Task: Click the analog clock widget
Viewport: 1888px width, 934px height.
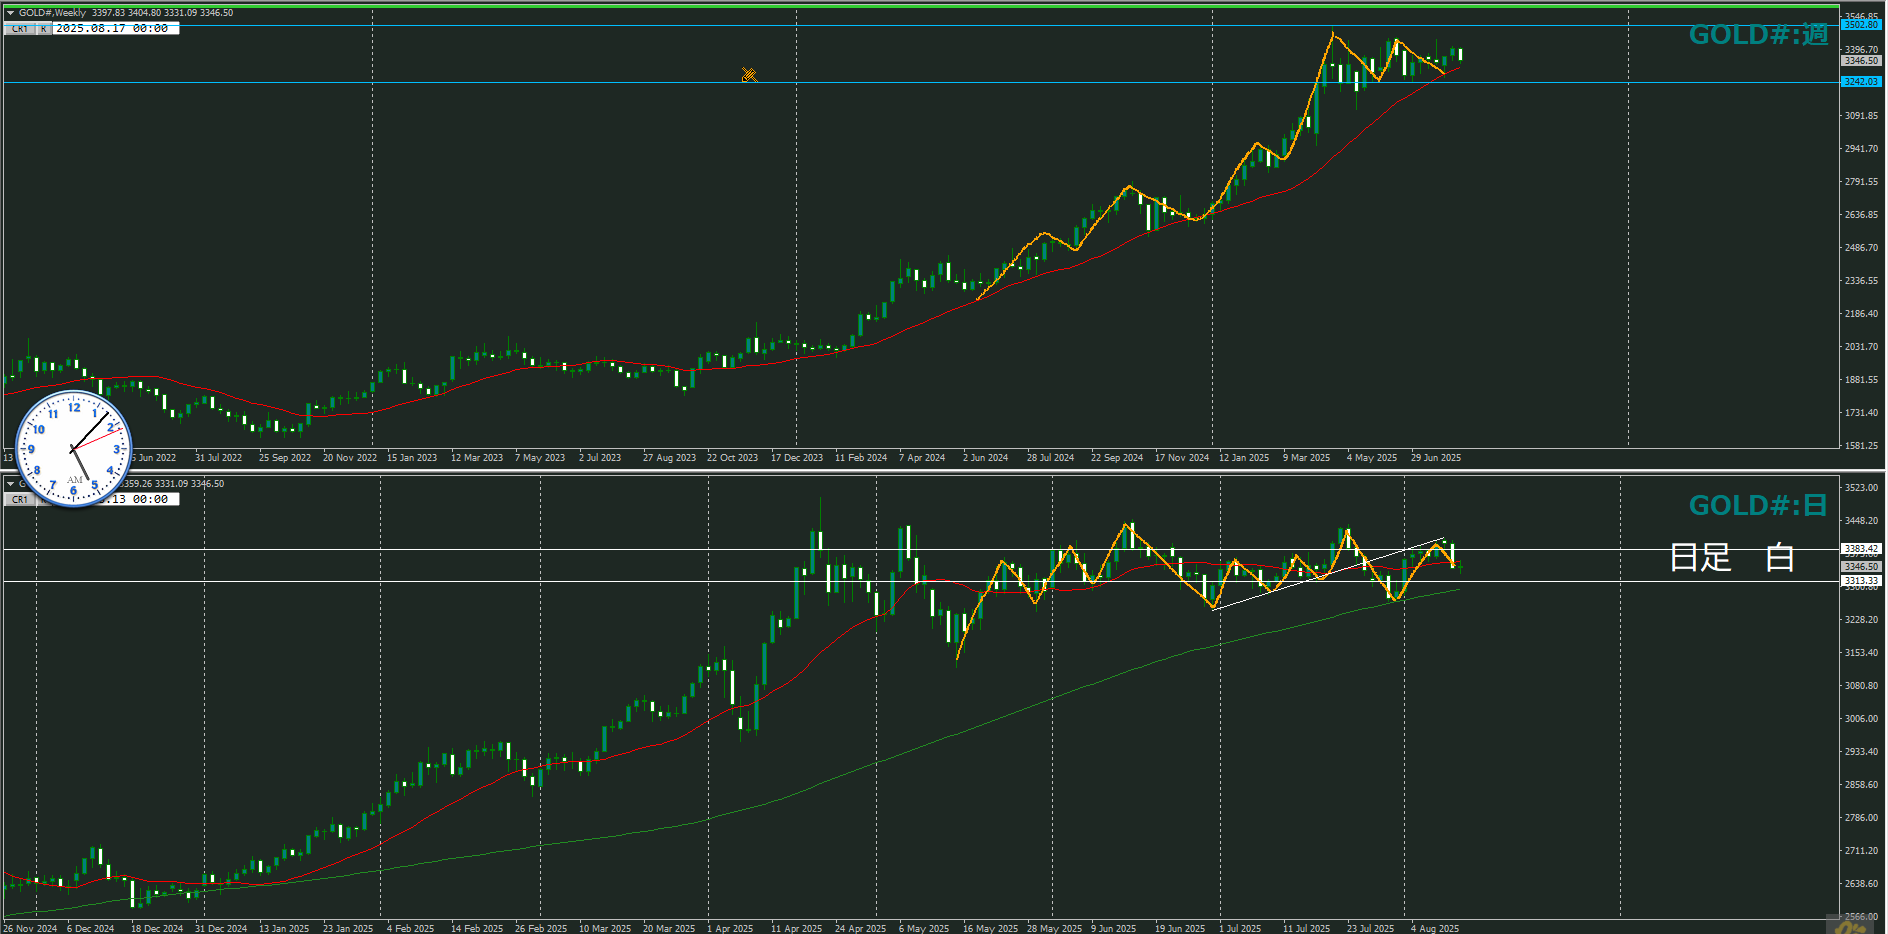Action: 74,449
